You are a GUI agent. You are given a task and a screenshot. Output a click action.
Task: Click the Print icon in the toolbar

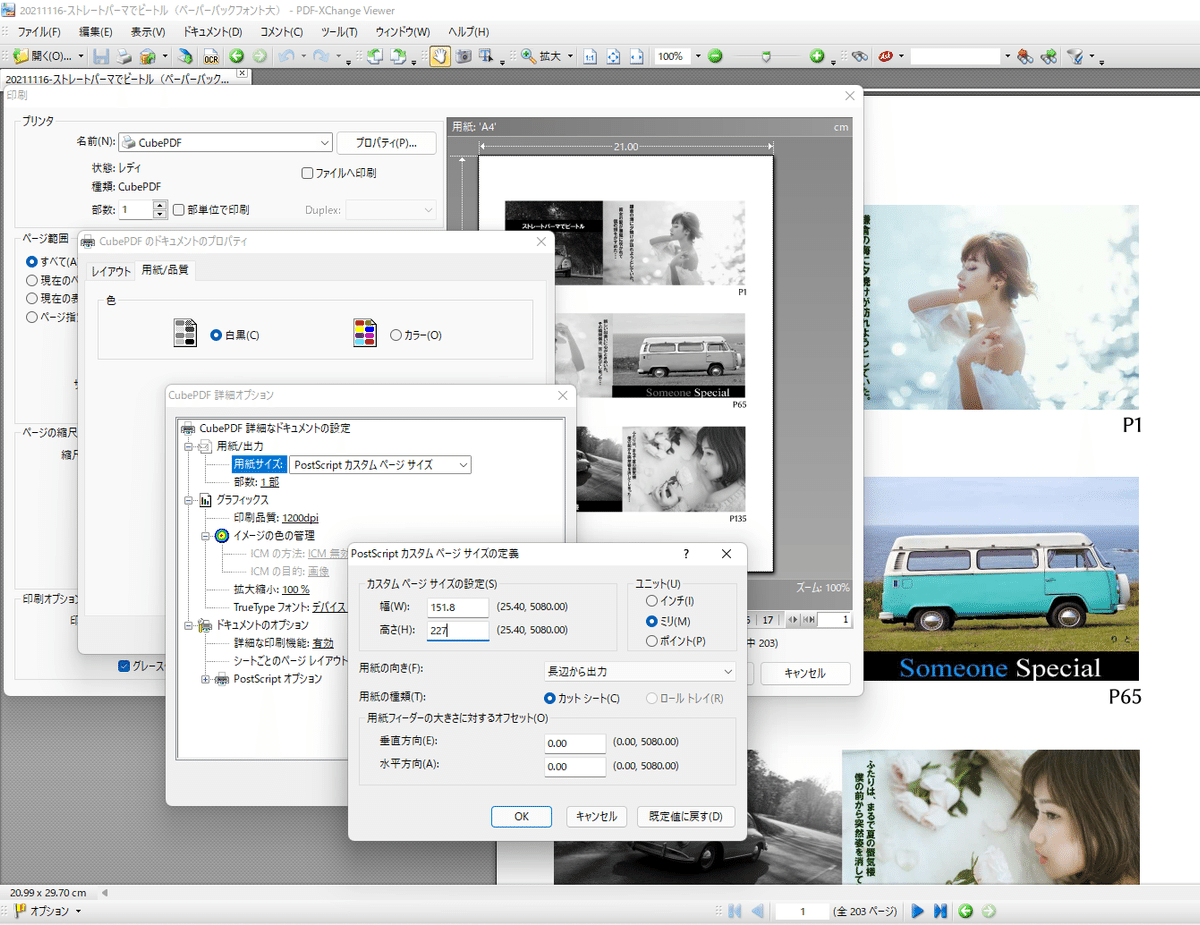click(x=124, y=56)
